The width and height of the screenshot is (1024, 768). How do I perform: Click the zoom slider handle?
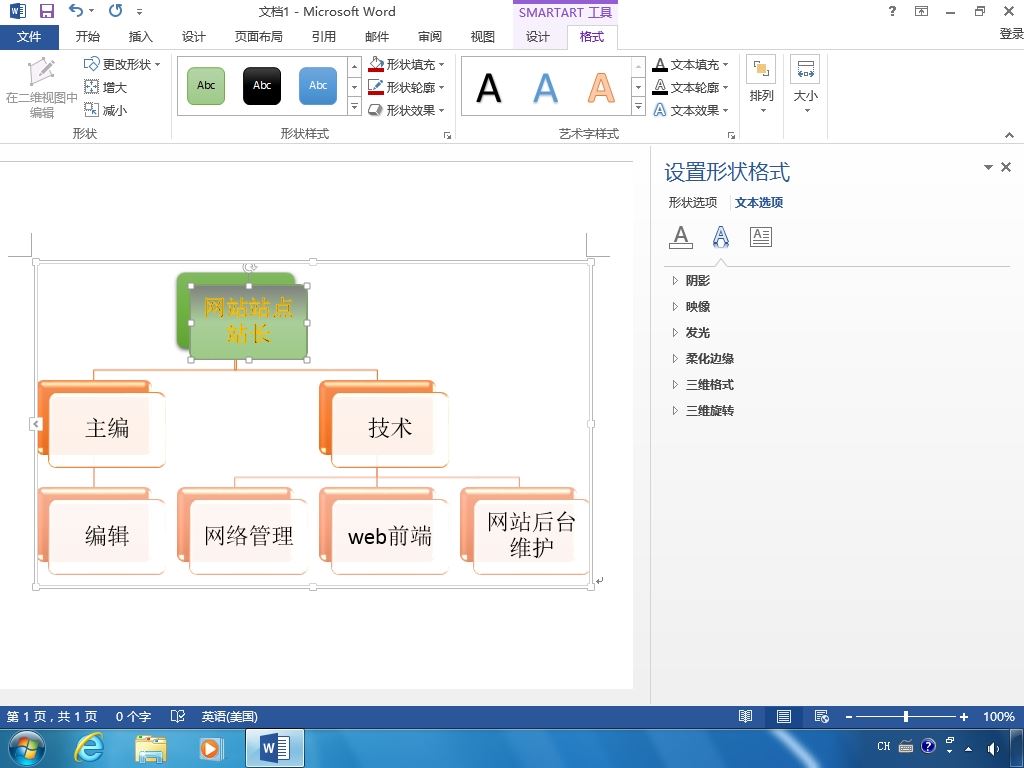click(x=906, y=716)
